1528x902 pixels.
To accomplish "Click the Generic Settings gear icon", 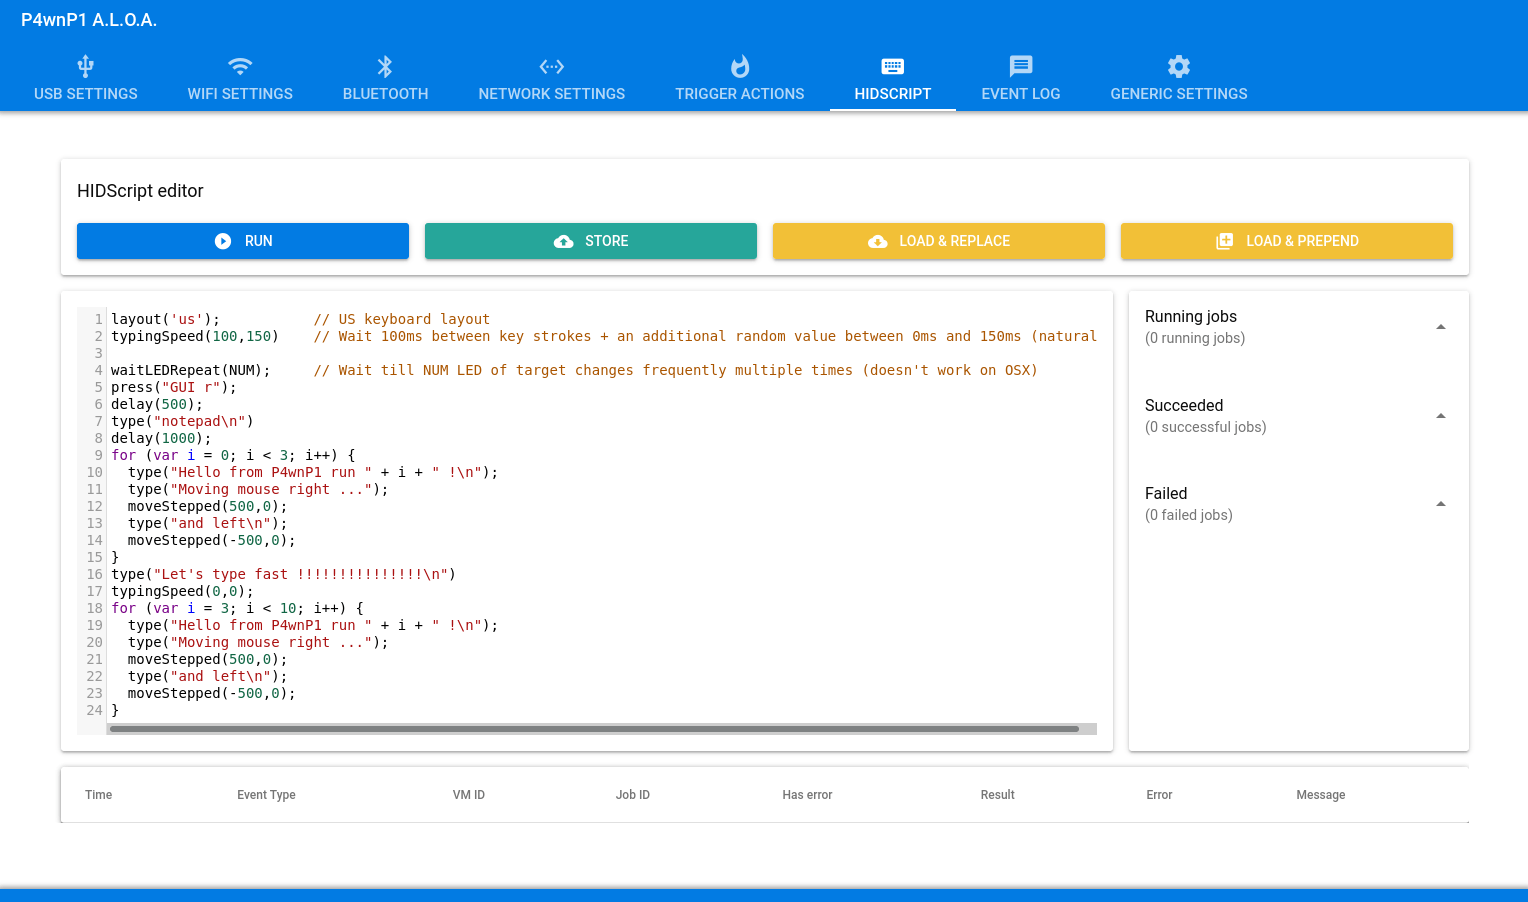I will [1178, 67].
